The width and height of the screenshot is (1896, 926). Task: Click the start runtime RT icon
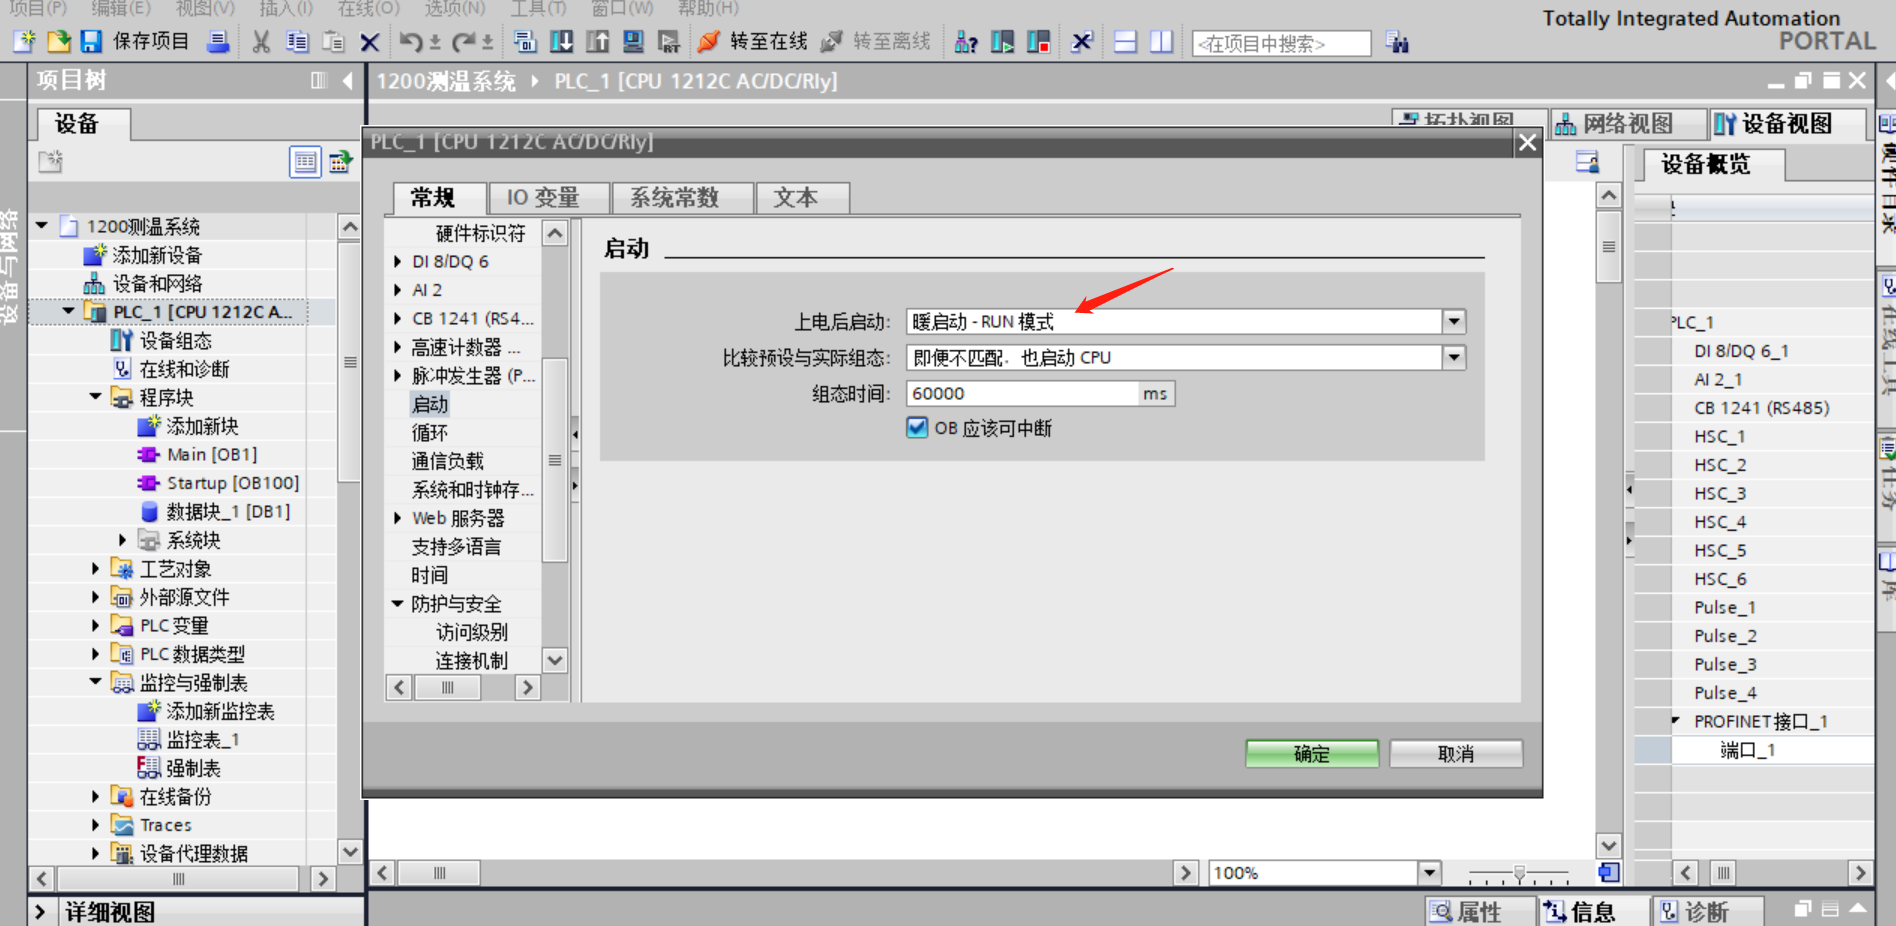pos(669,41)
